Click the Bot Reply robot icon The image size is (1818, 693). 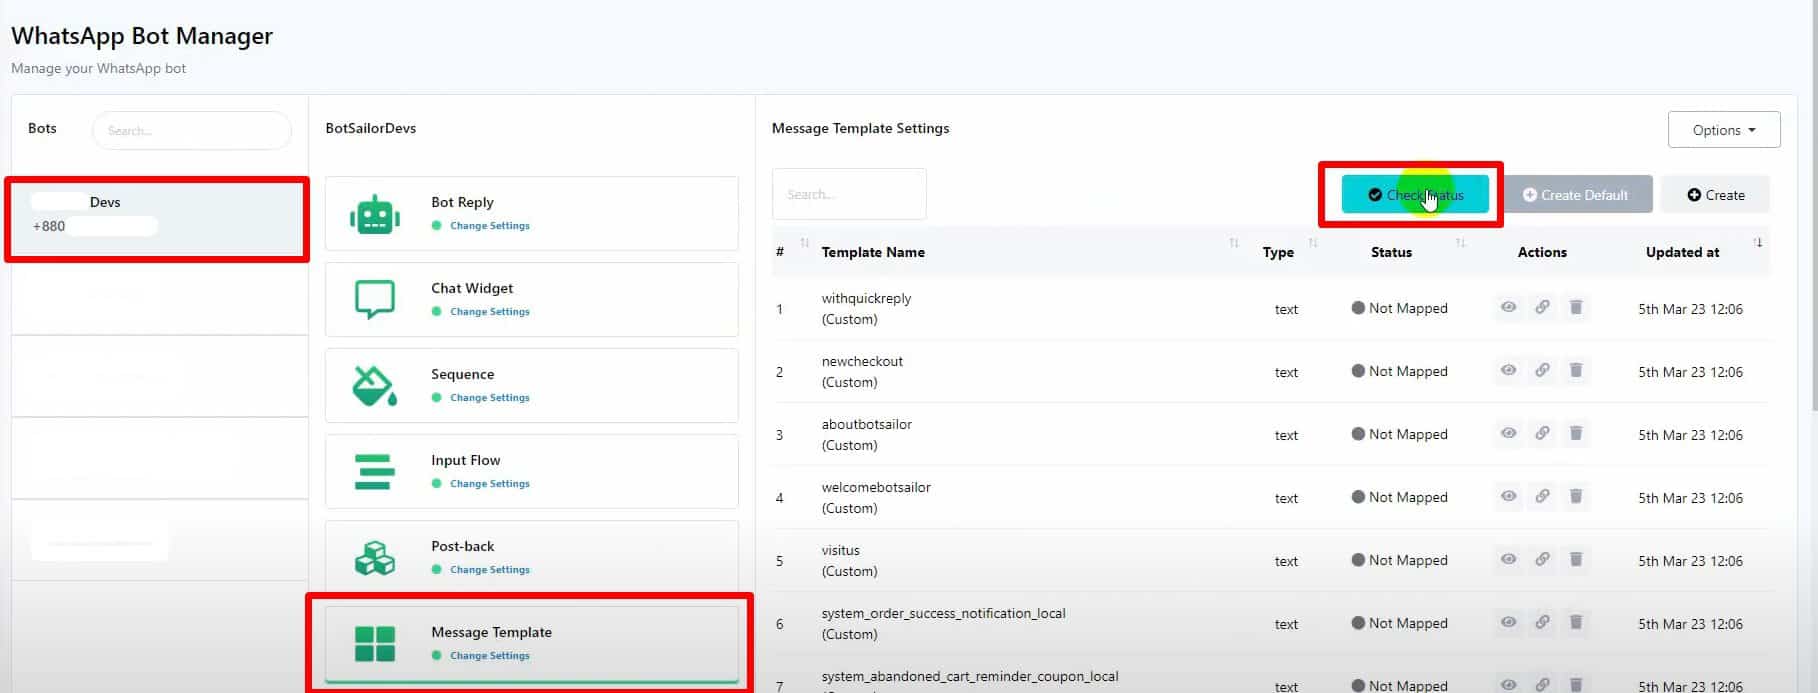[375, 214]
